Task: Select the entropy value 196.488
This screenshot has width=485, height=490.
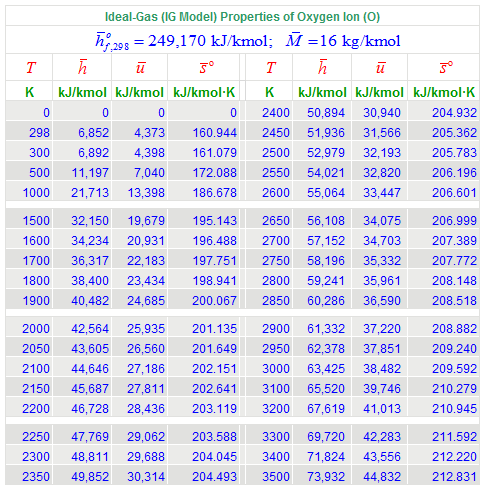Action: [x=215, y=241]
